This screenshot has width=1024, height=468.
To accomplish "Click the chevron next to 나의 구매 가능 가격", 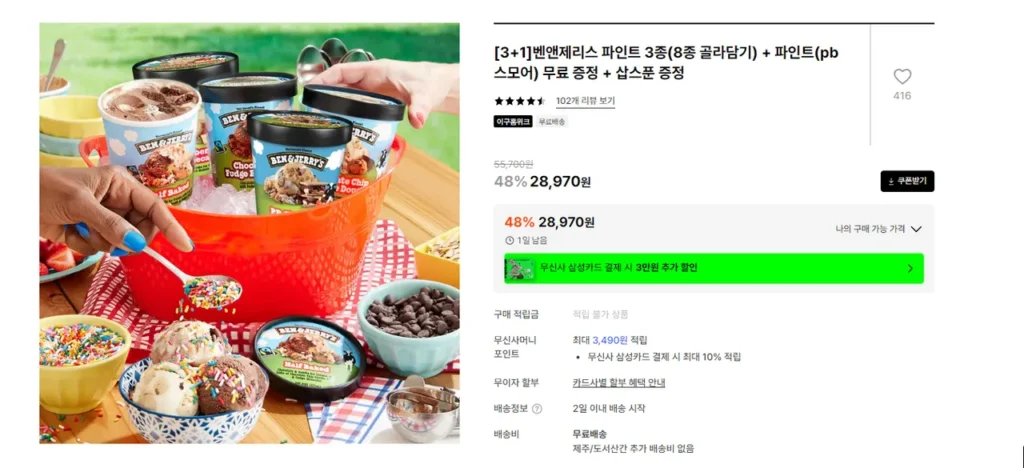I will (x=916, y=229).
